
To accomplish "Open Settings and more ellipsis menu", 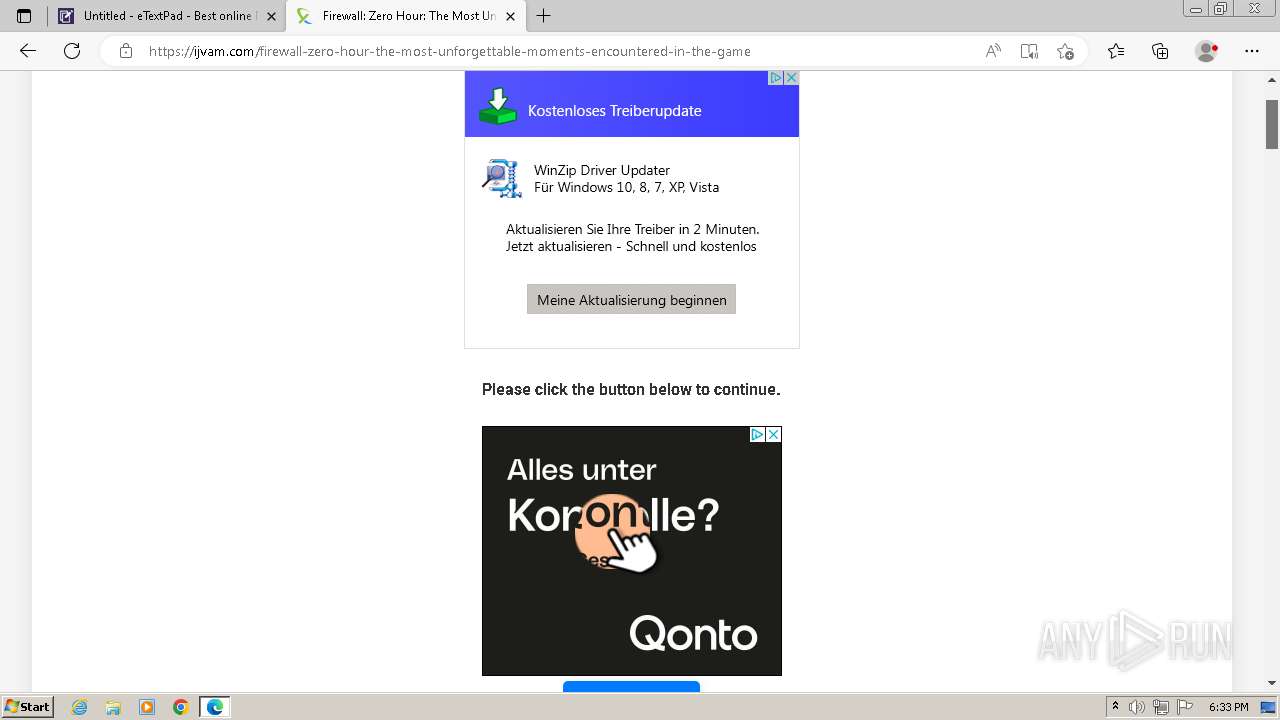I will [x=1252, y=51].
